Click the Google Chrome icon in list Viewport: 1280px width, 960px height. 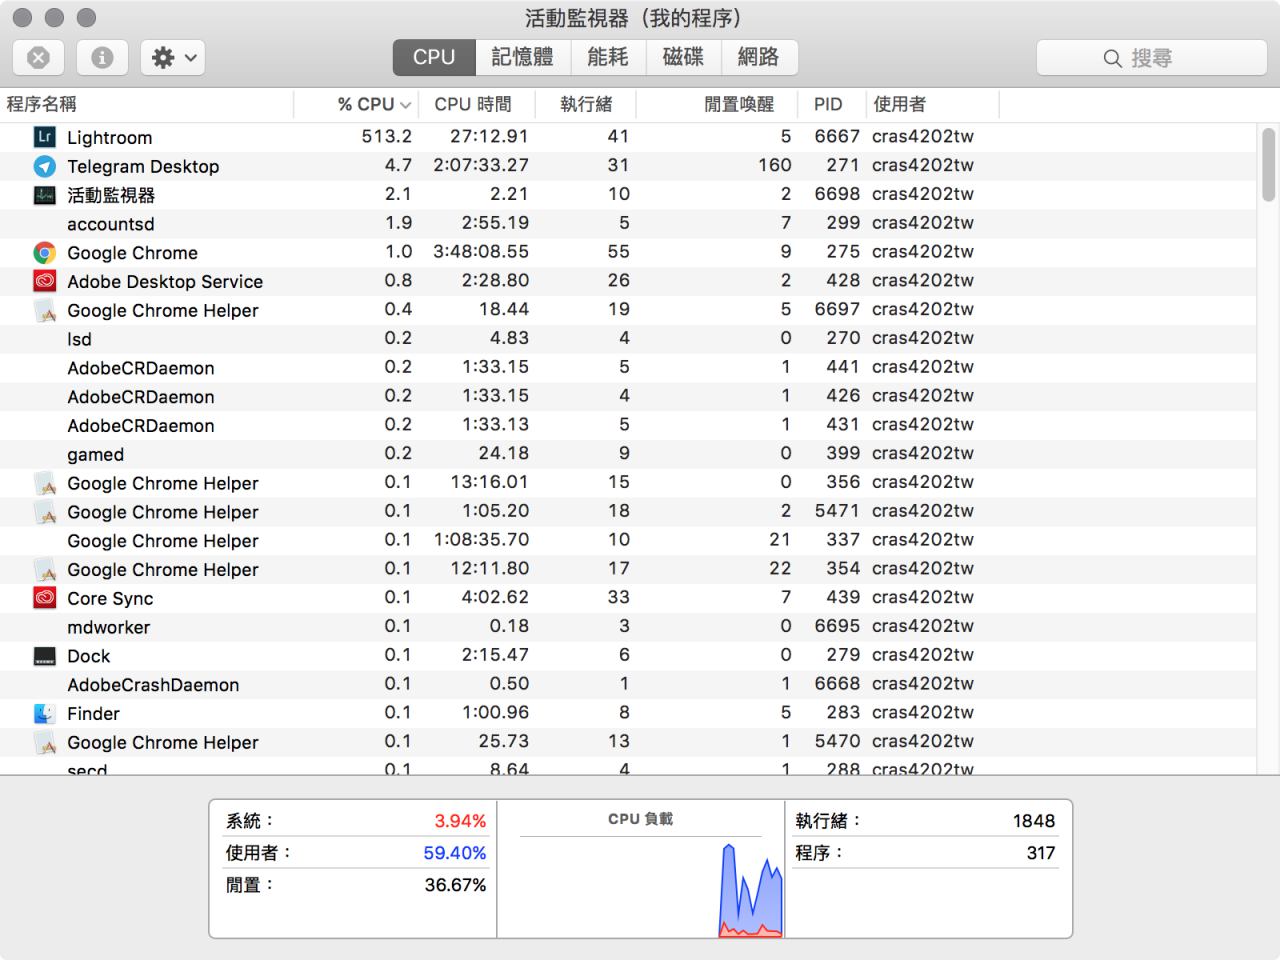[44, 253]
